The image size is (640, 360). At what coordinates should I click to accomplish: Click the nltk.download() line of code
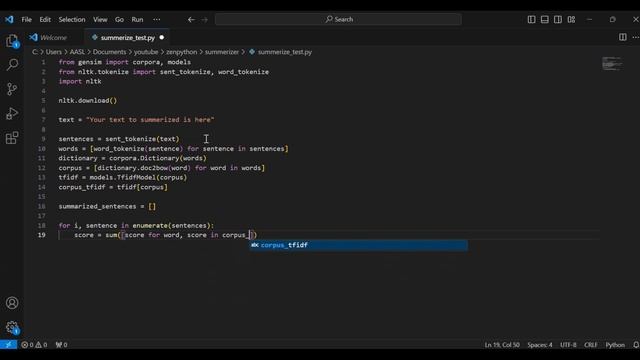click(88, 100)
